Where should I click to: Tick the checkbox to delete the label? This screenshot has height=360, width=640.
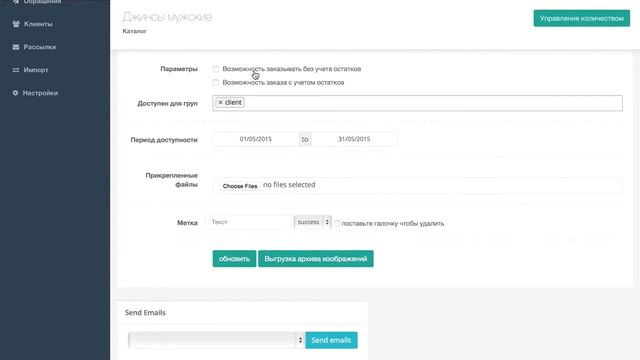[337, 224]
